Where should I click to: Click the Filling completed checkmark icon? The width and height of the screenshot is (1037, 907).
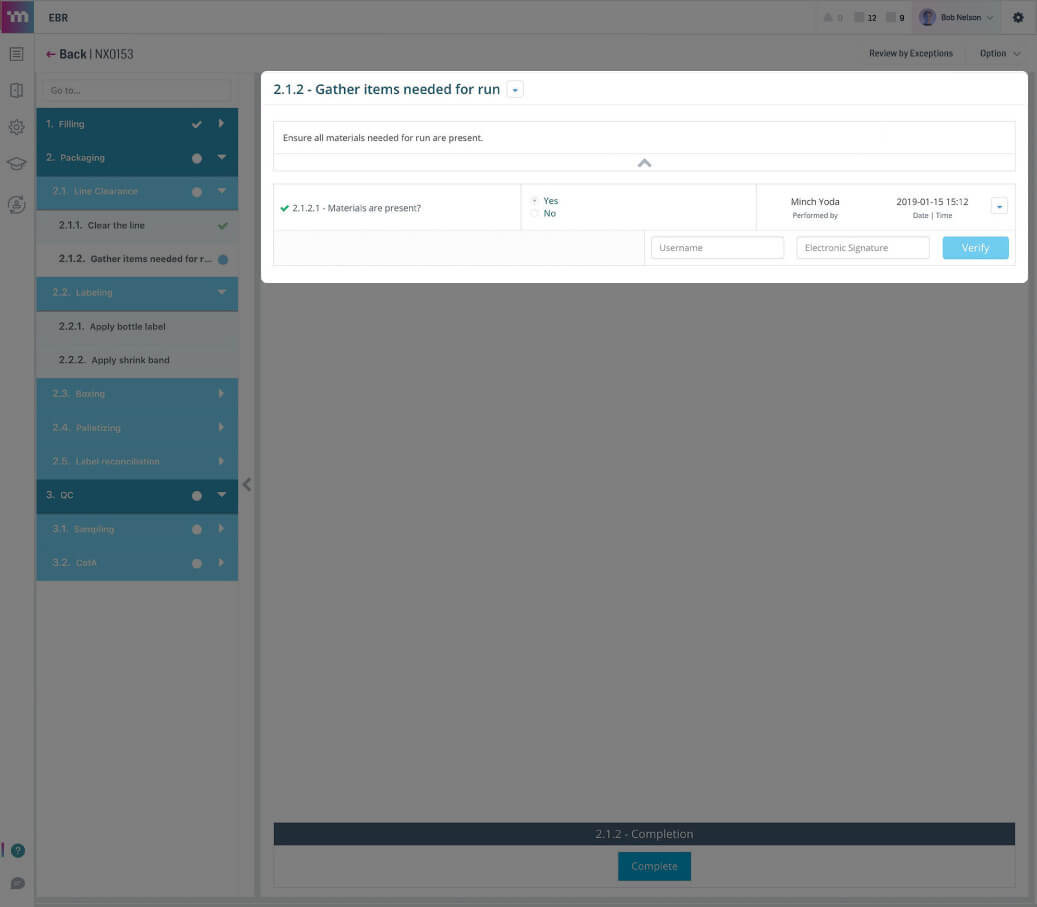pyautogui.click(x=196, y=124)
